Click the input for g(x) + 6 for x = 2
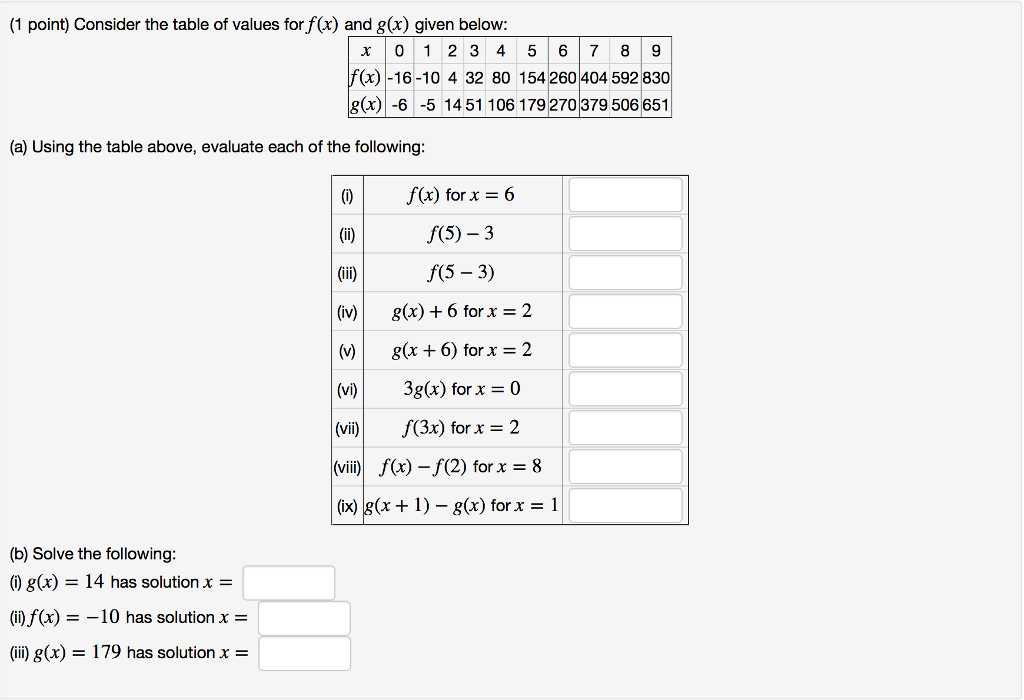 click(x=624, y=310)
